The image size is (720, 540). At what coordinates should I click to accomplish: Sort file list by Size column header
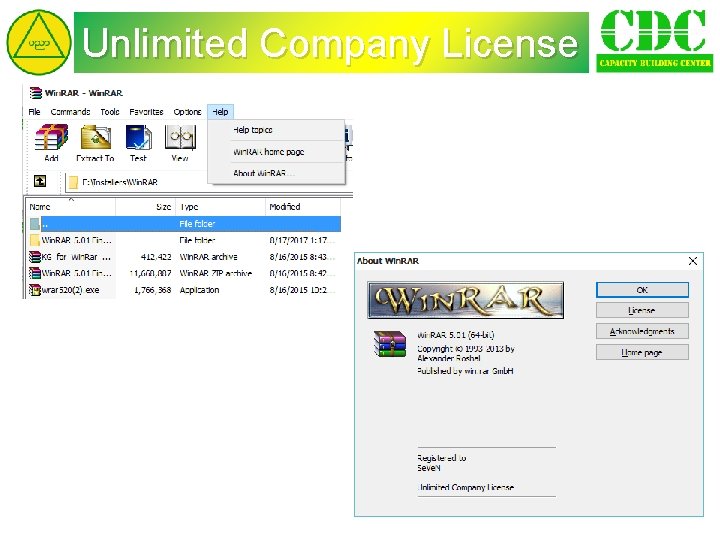click(x=145, y=207)
